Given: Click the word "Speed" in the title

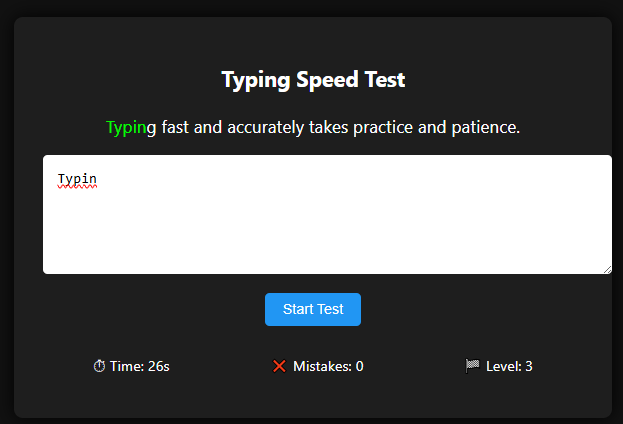Looking at the screenshot, I should [326, 80].
